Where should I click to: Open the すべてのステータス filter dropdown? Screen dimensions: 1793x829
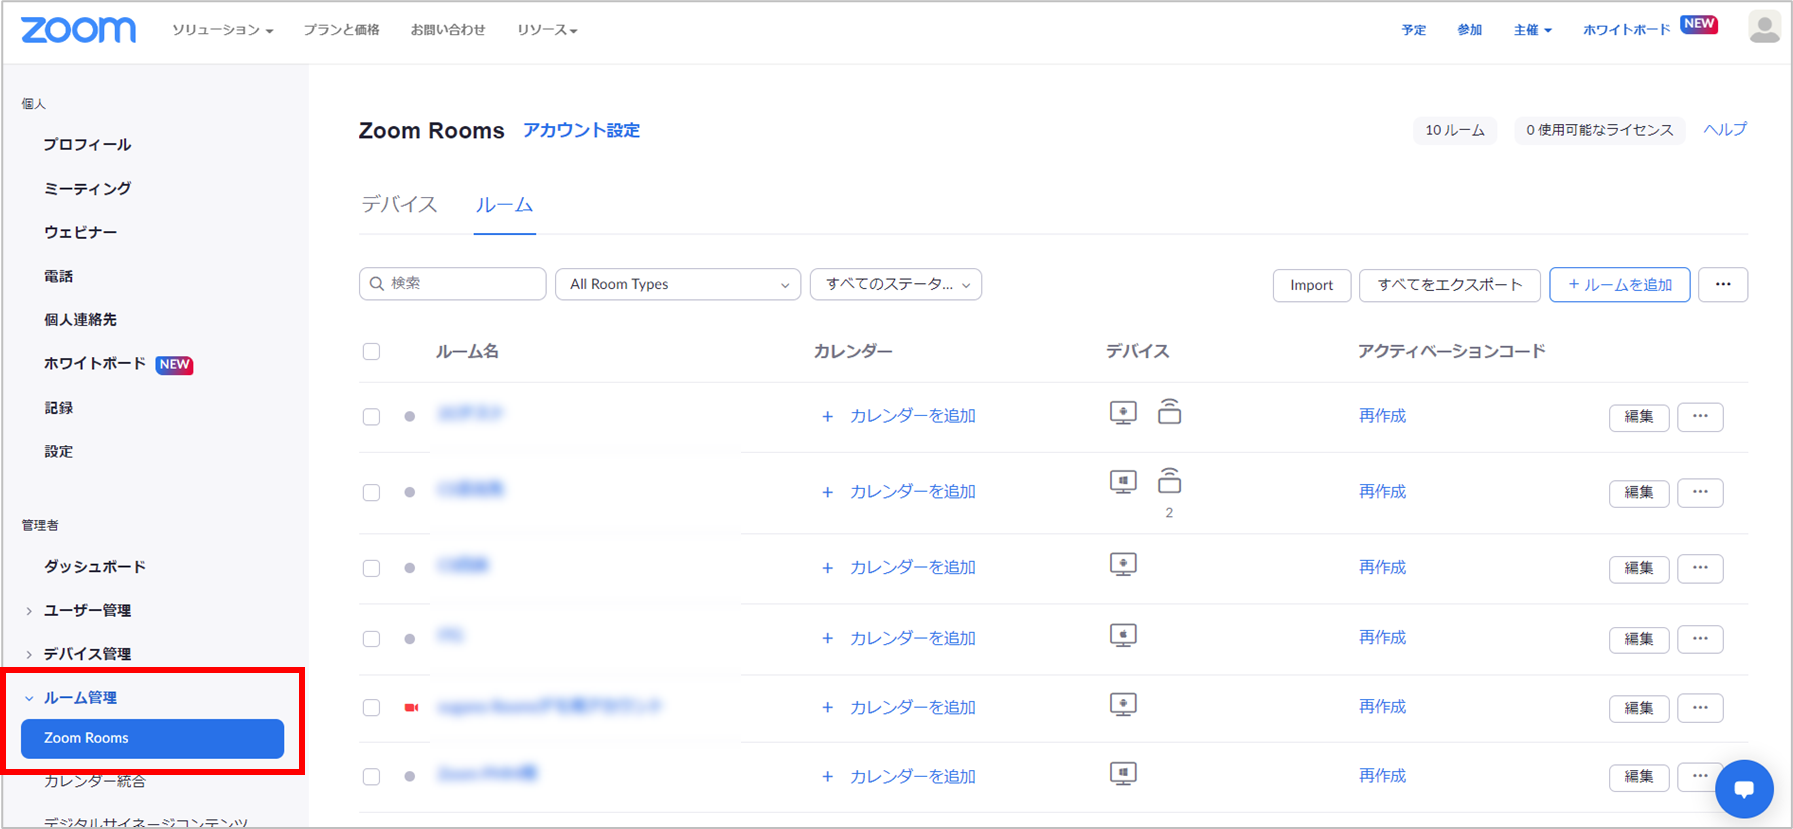coord(896,284)
